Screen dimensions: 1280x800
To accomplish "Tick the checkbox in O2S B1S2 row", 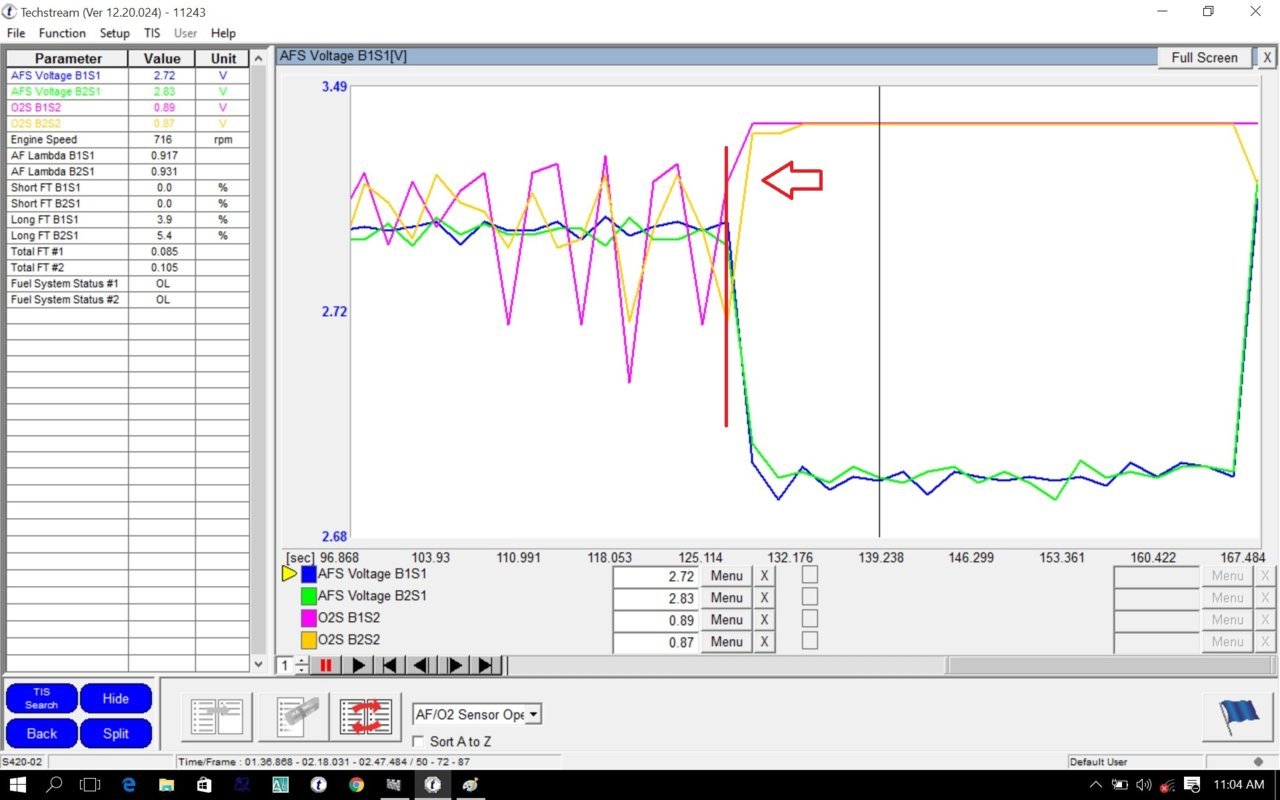I will 809,619.
